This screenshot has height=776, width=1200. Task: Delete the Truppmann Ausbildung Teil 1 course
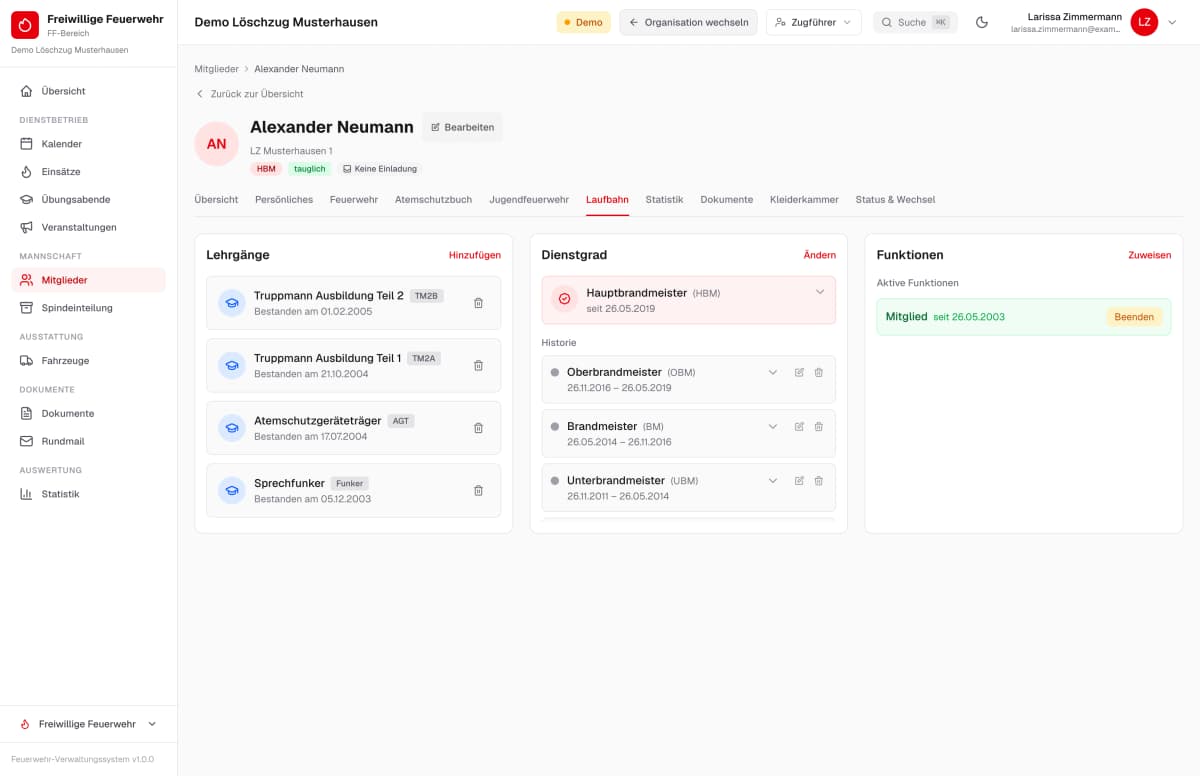(478, 366)
